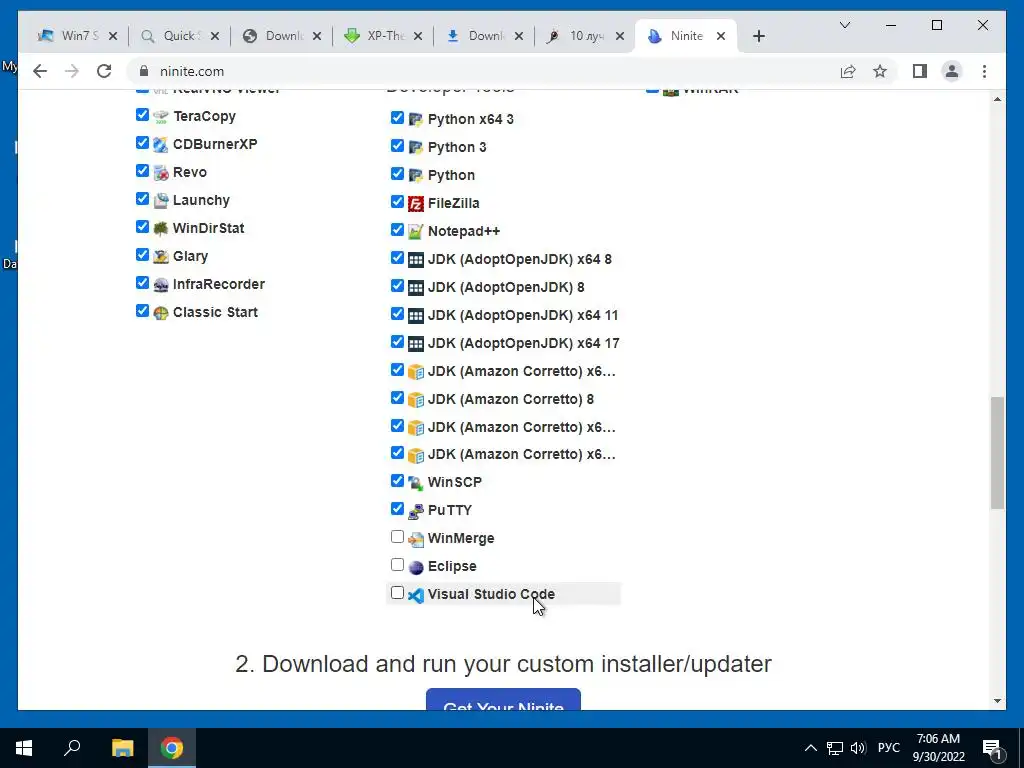This screenshot has width=1024, height=768.
Task: Click the Revo uninstaller icon
Action: pos(161,172)
